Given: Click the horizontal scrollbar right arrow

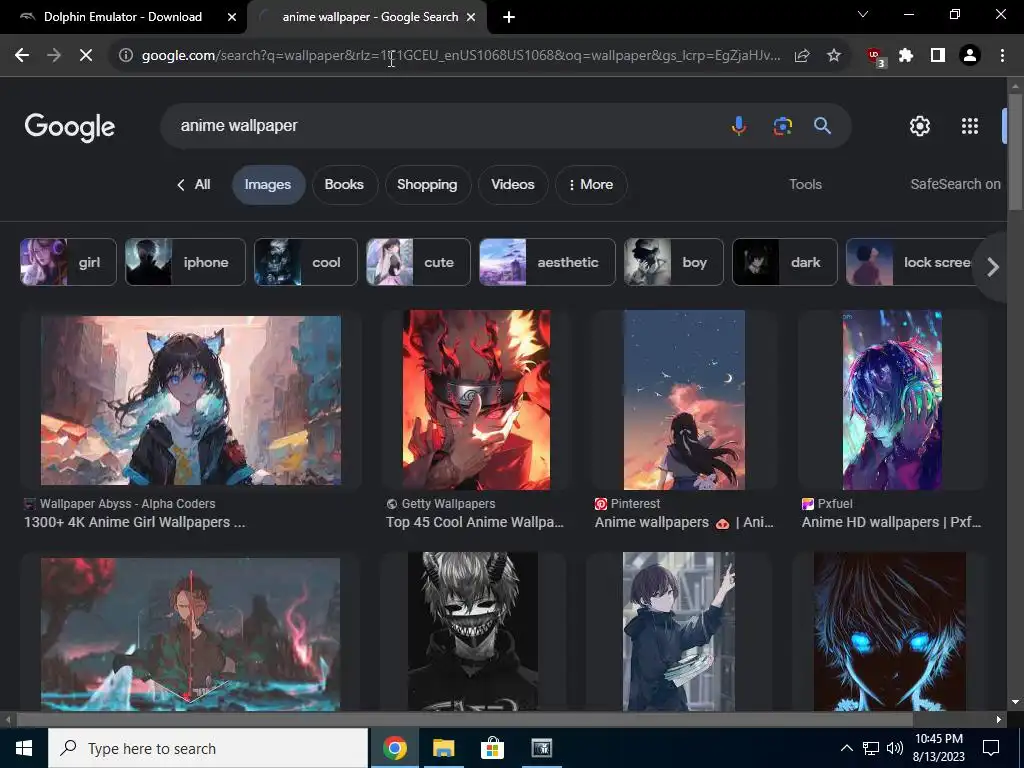Looking at the screenshot, I should [999, 720].
